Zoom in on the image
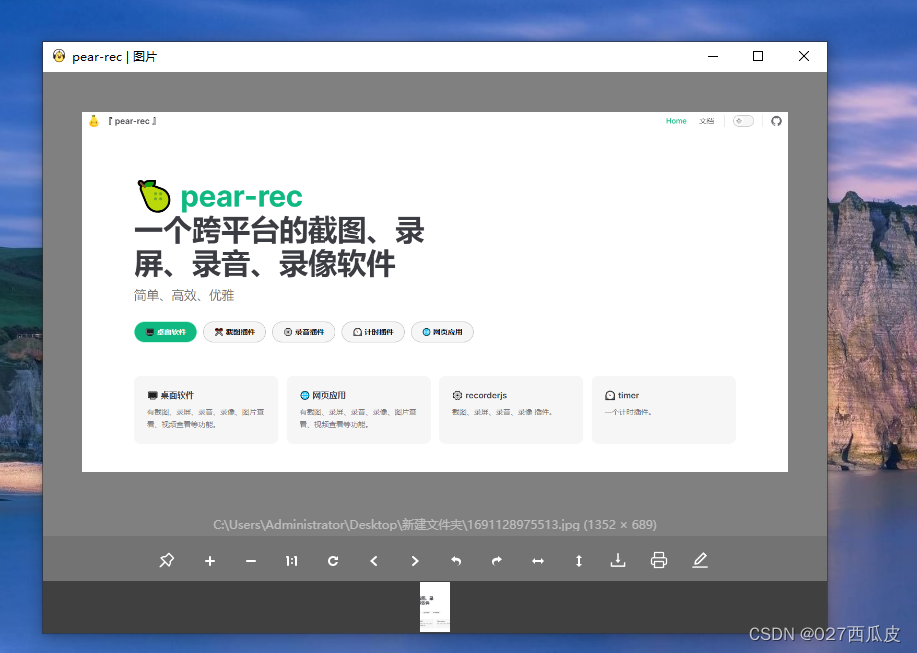The height and width of the screenshot is (653, 917). click(209, 560)
